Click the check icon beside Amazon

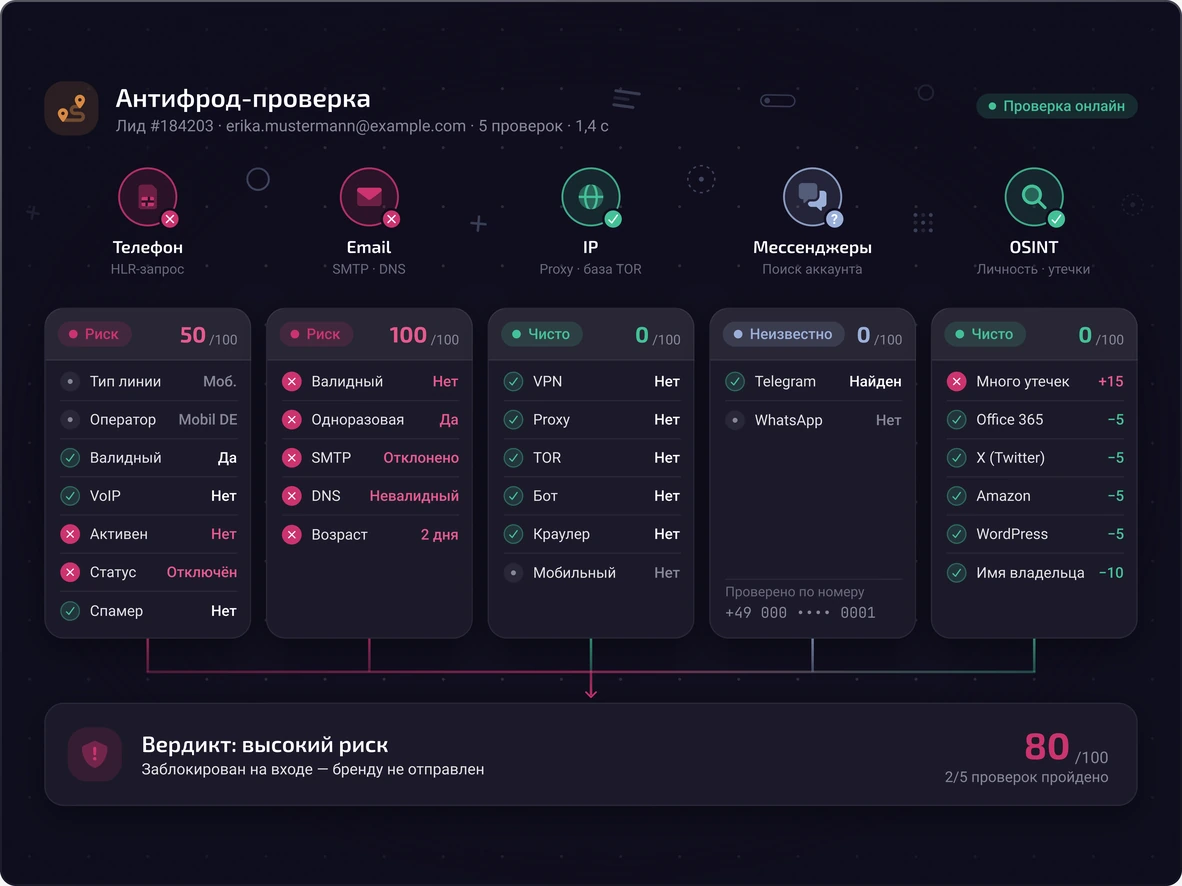tap(957, 495)
